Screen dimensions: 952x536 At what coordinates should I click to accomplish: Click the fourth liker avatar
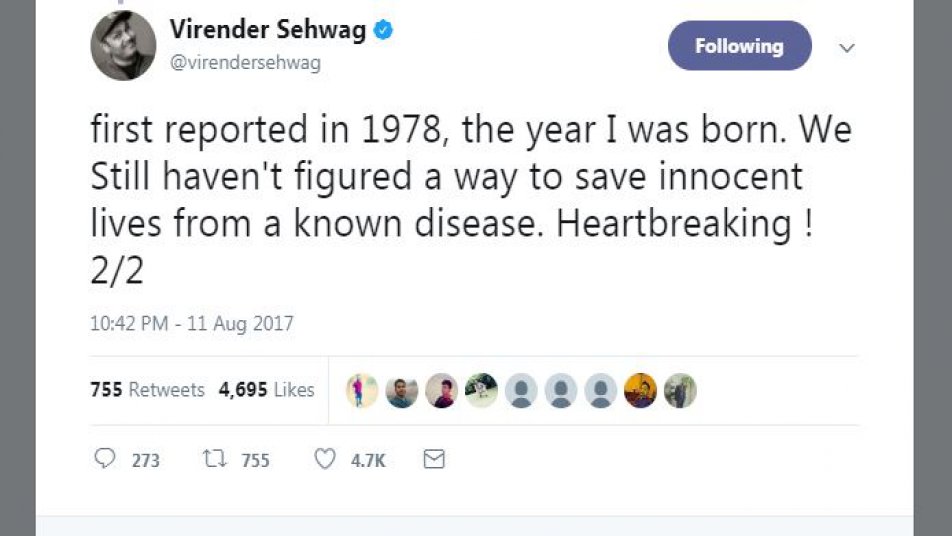(481, 390)
